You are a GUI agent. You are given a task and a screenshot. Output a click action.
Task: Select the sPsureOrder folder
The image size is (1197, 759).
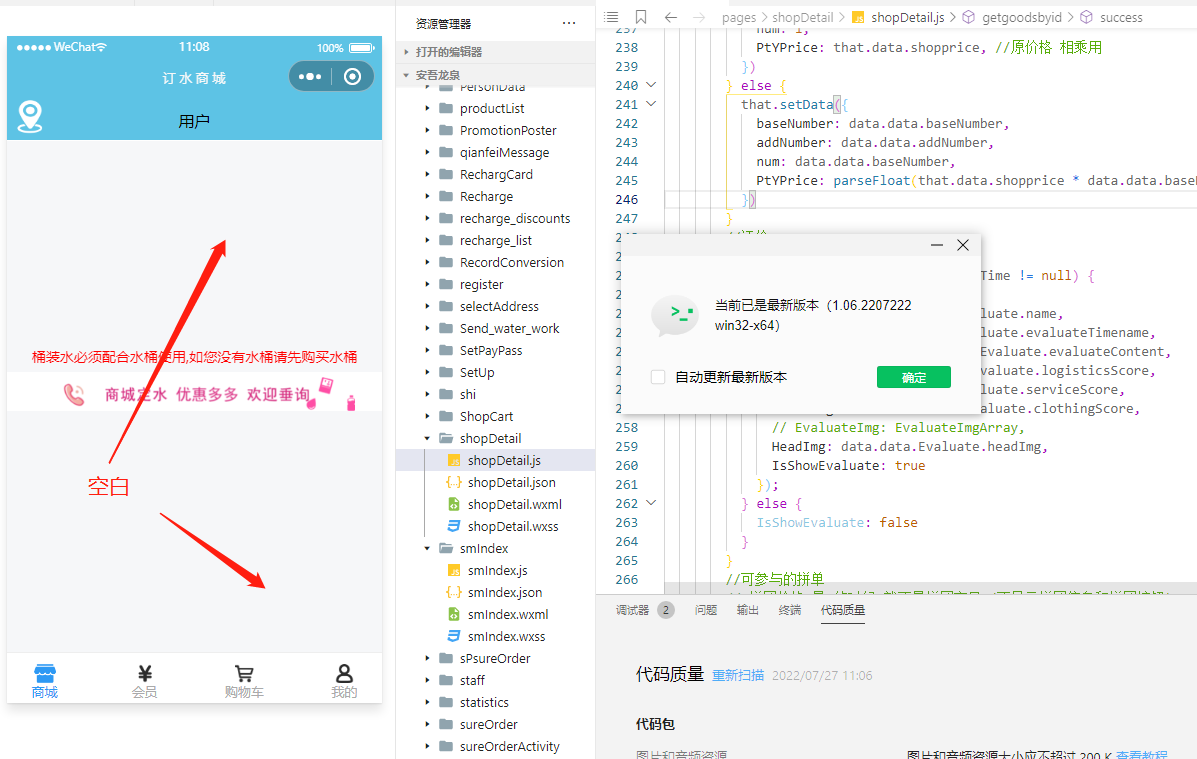pyautogui.click(x=495, y=658)
